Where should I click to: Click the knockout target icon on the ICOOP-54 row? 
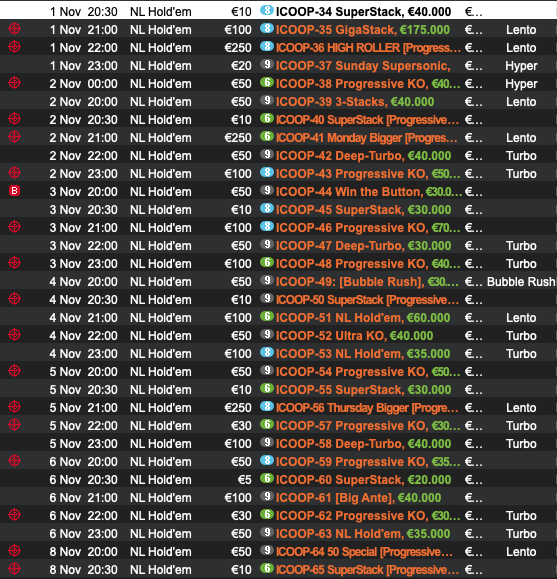14,371
